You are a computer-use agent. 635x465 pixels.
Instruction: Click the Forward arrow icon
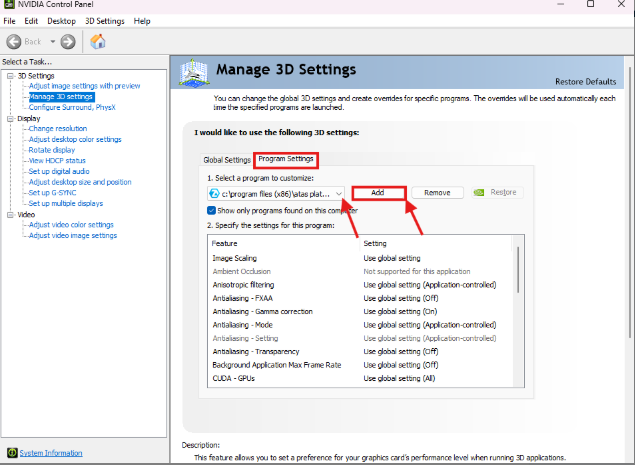click(68, 42)
